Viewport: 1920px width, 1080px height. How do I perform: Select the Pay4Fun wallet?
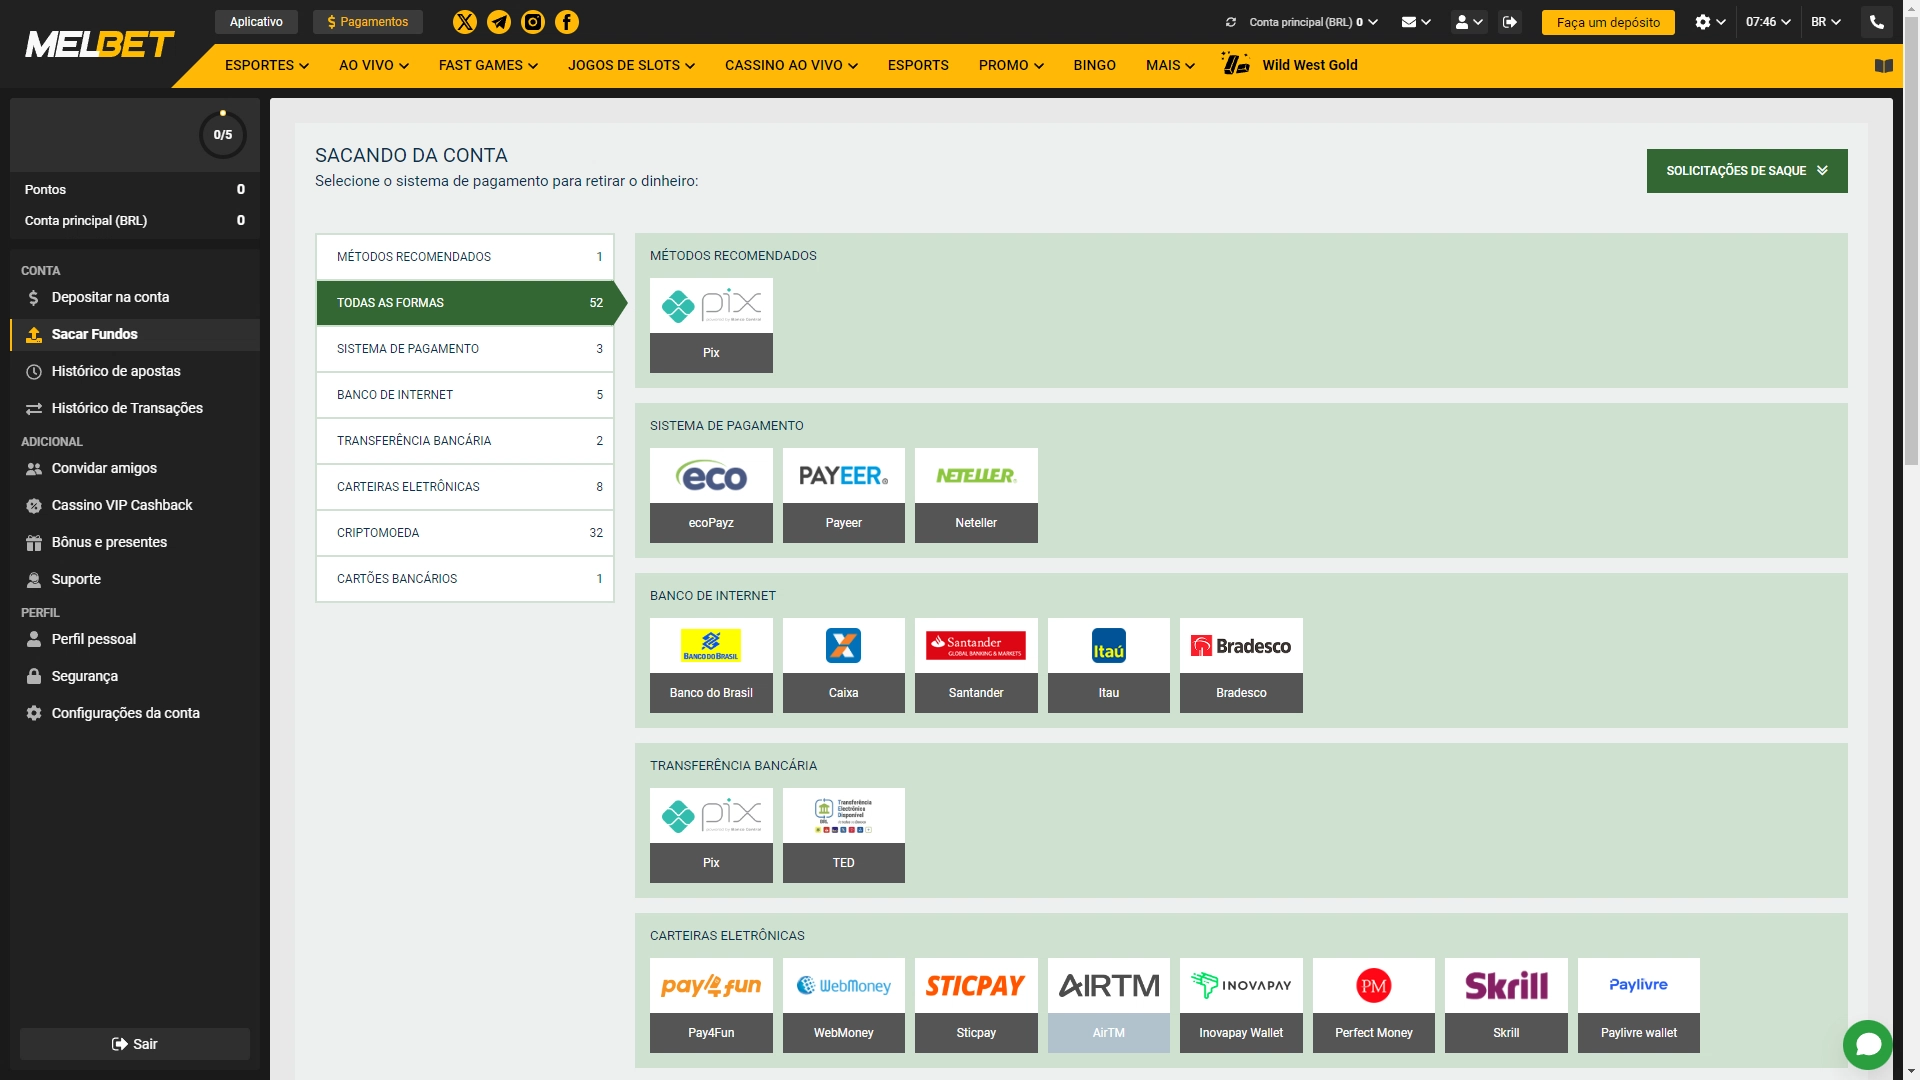click(711, 1005)
